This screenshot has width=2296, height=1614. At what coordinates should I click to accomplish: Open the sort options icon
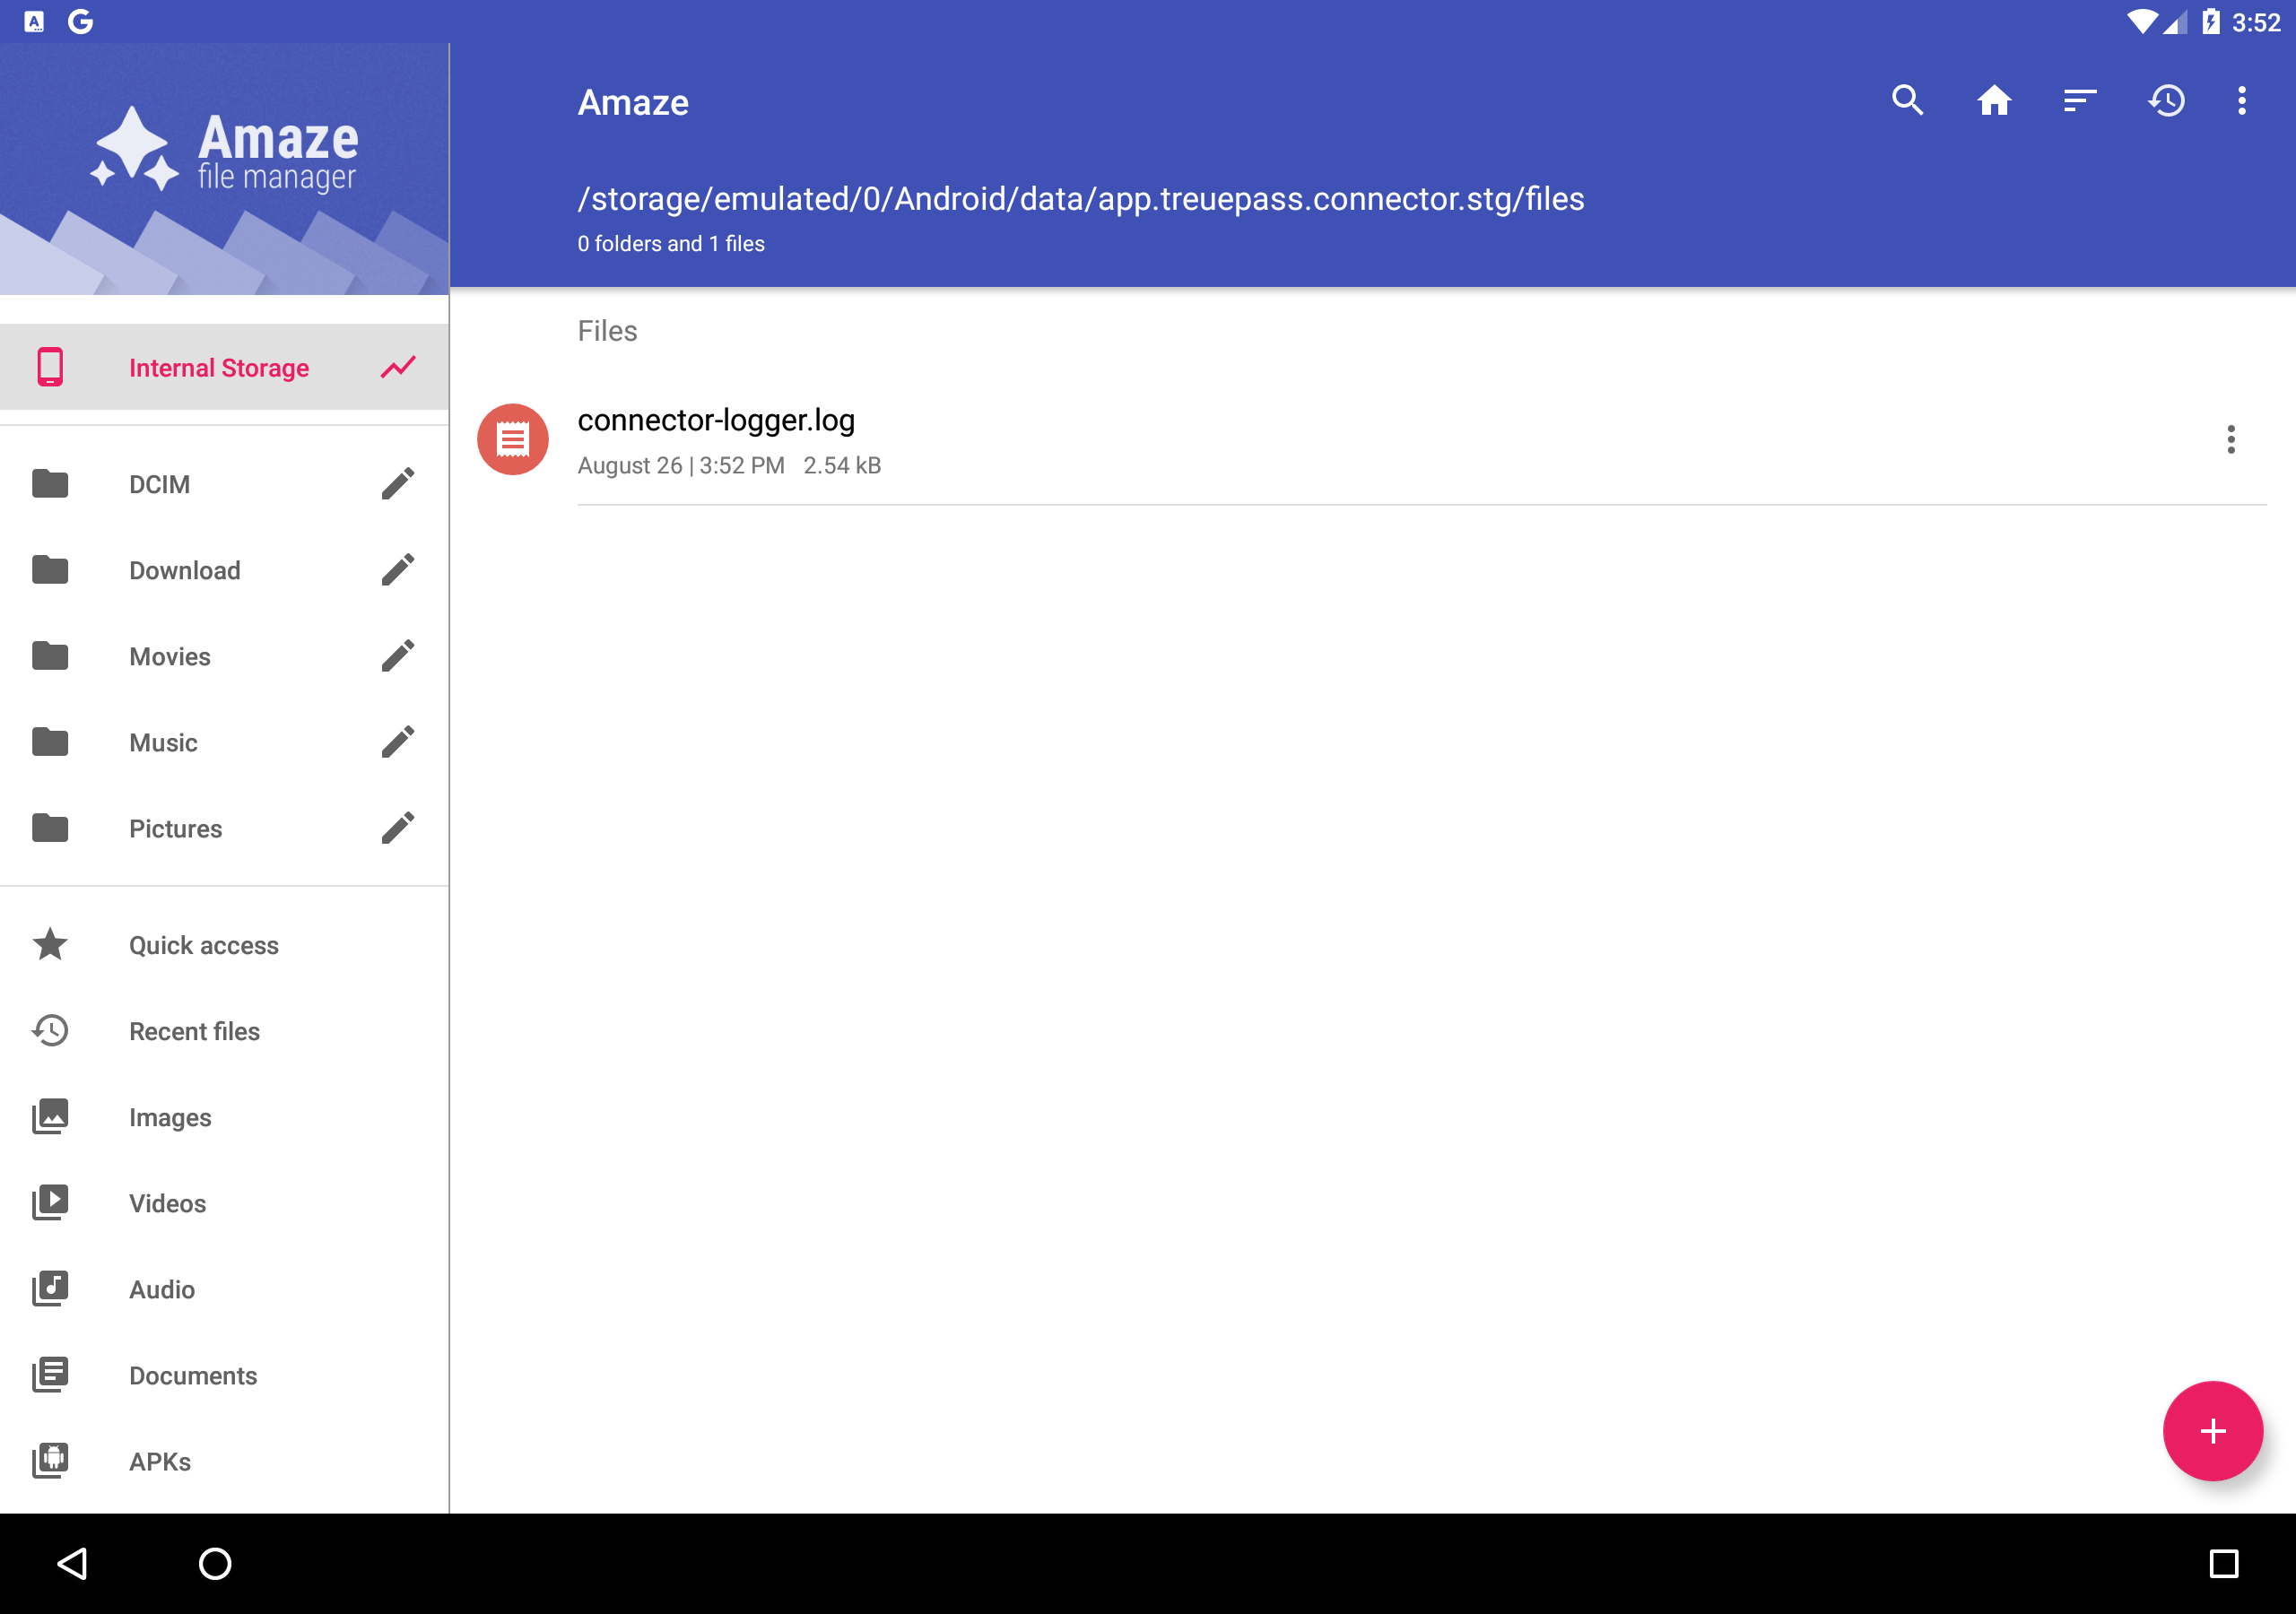[2080, 101]
